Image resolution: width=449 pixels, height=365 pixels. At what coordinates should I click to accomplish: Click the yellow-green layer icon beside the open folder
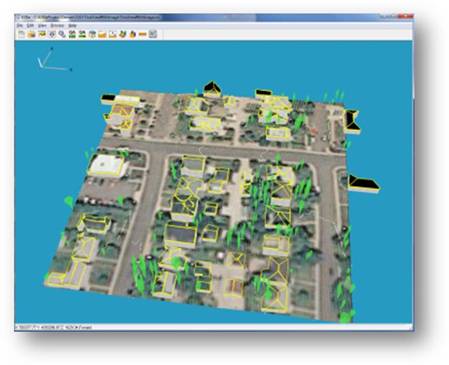pyautogui.click(x=42, y=34)
